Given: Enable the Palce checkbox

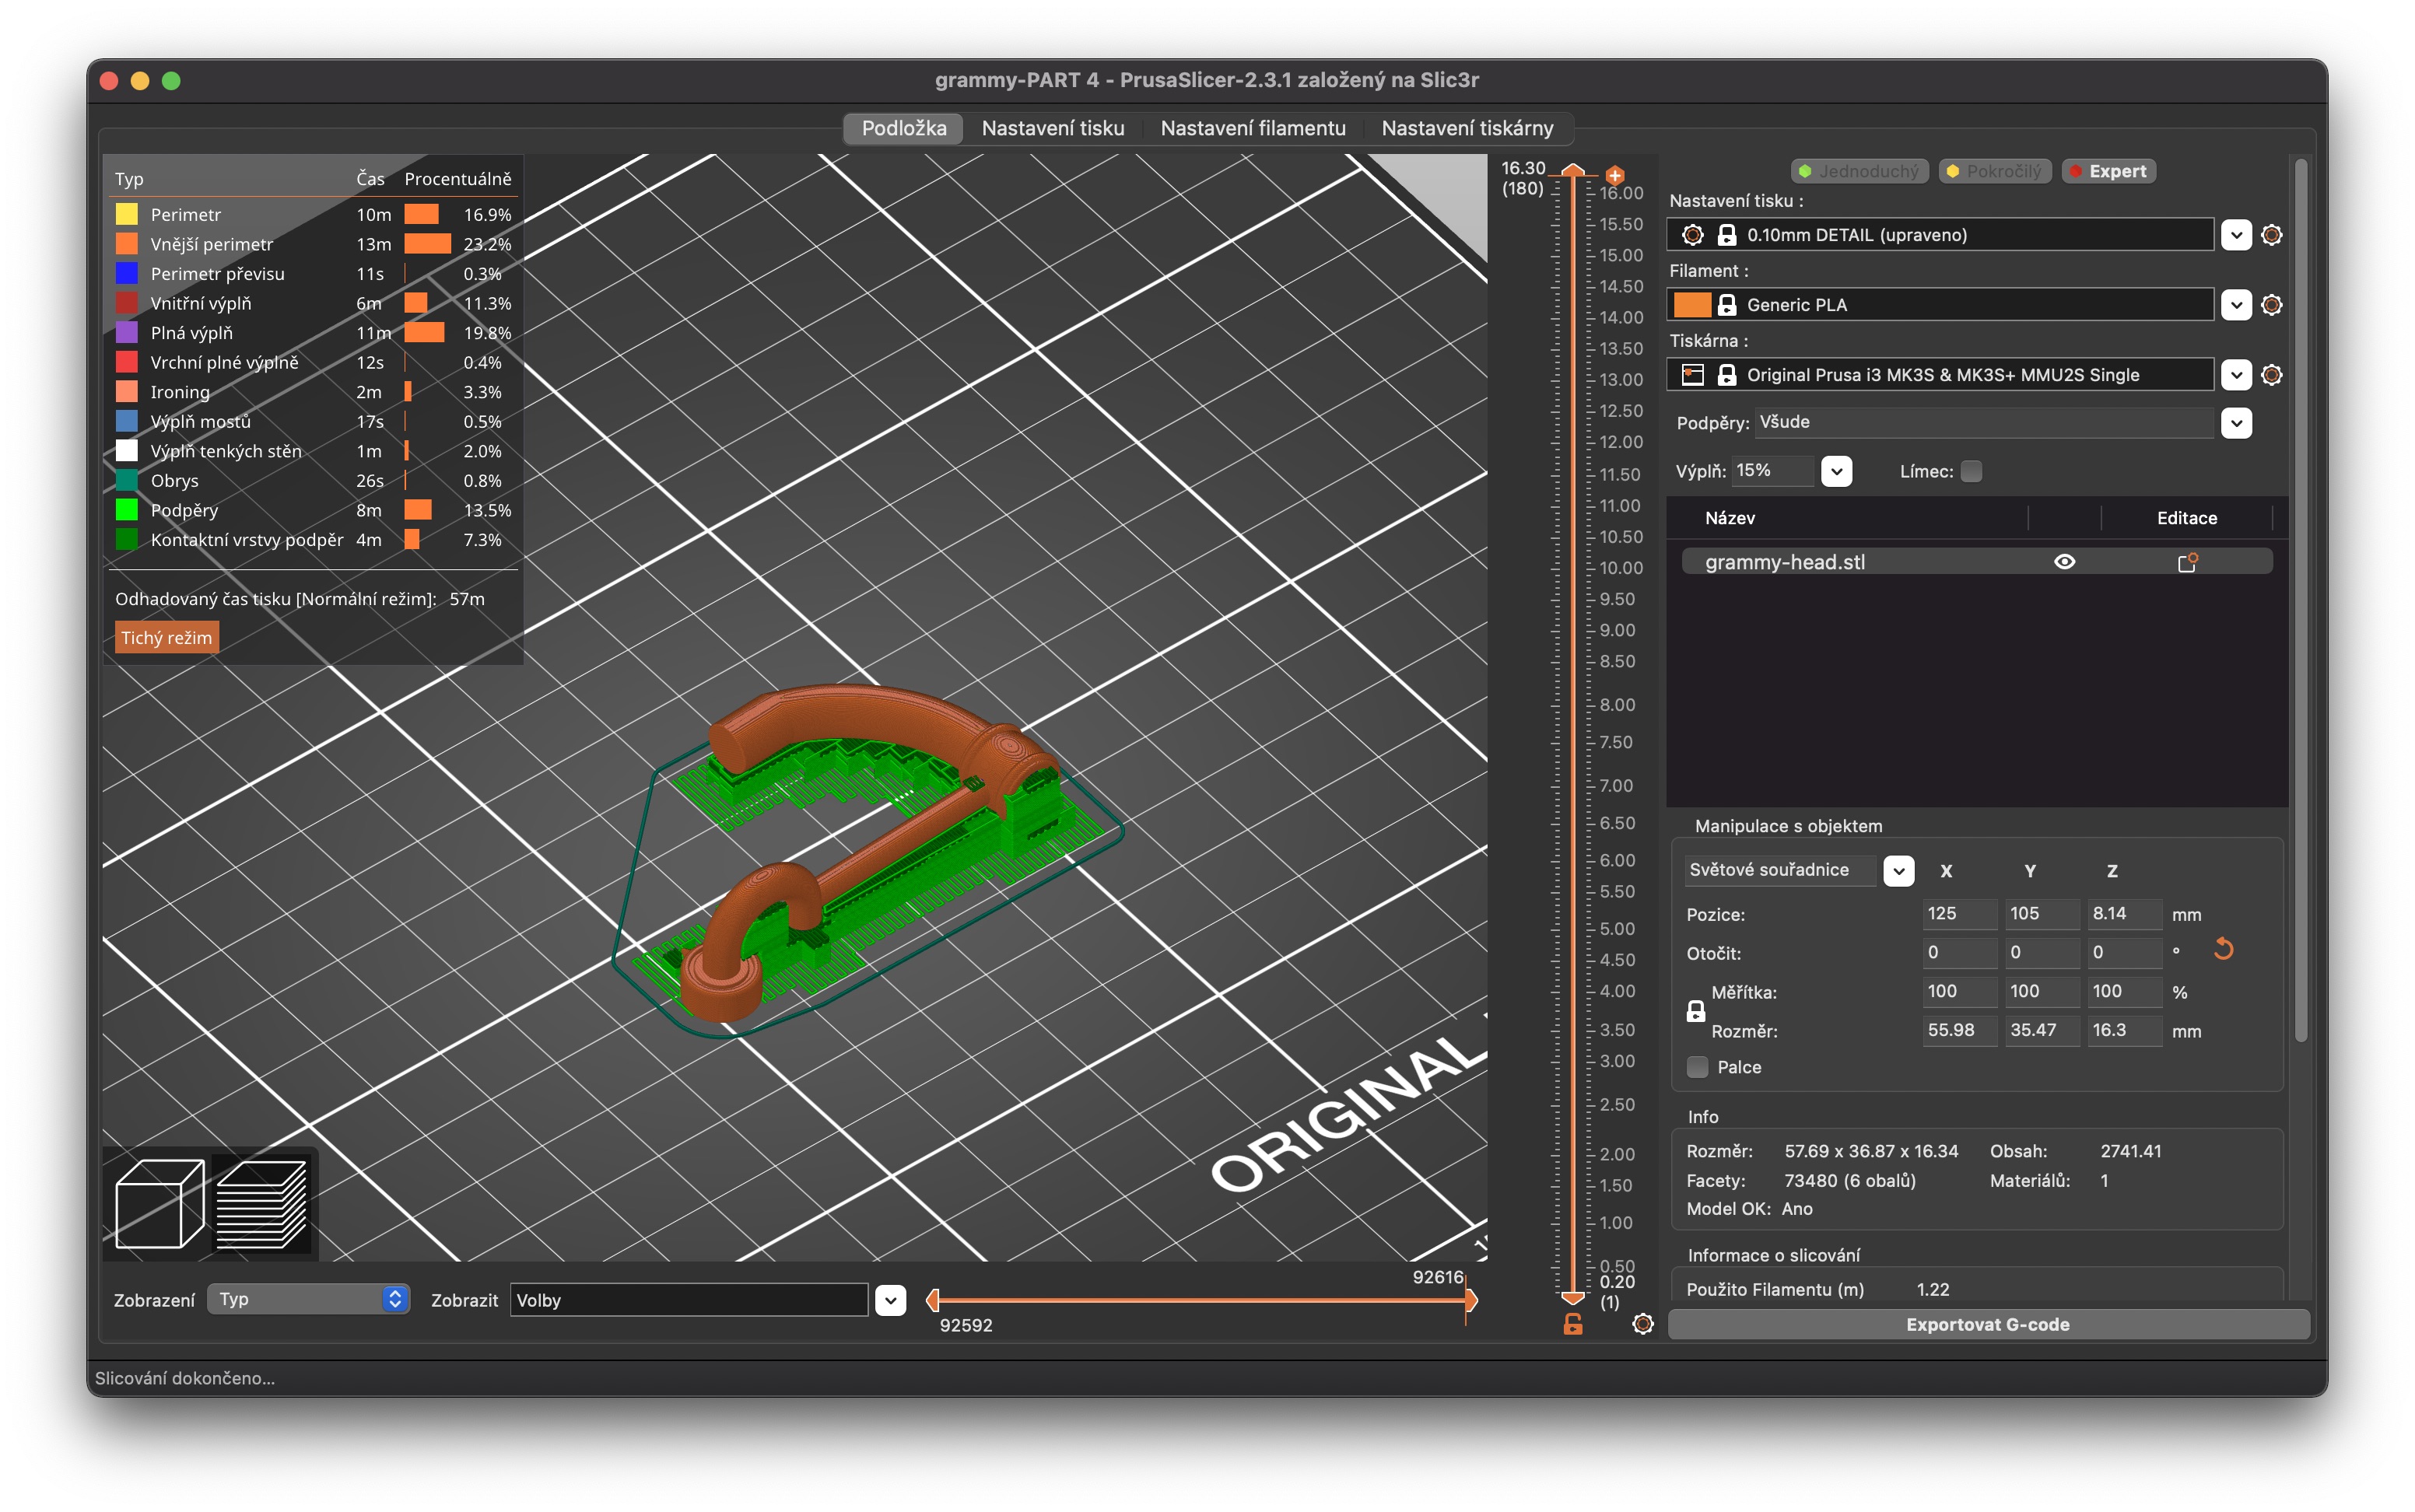Looking at the screenshot, I should click(1697, 1067).
